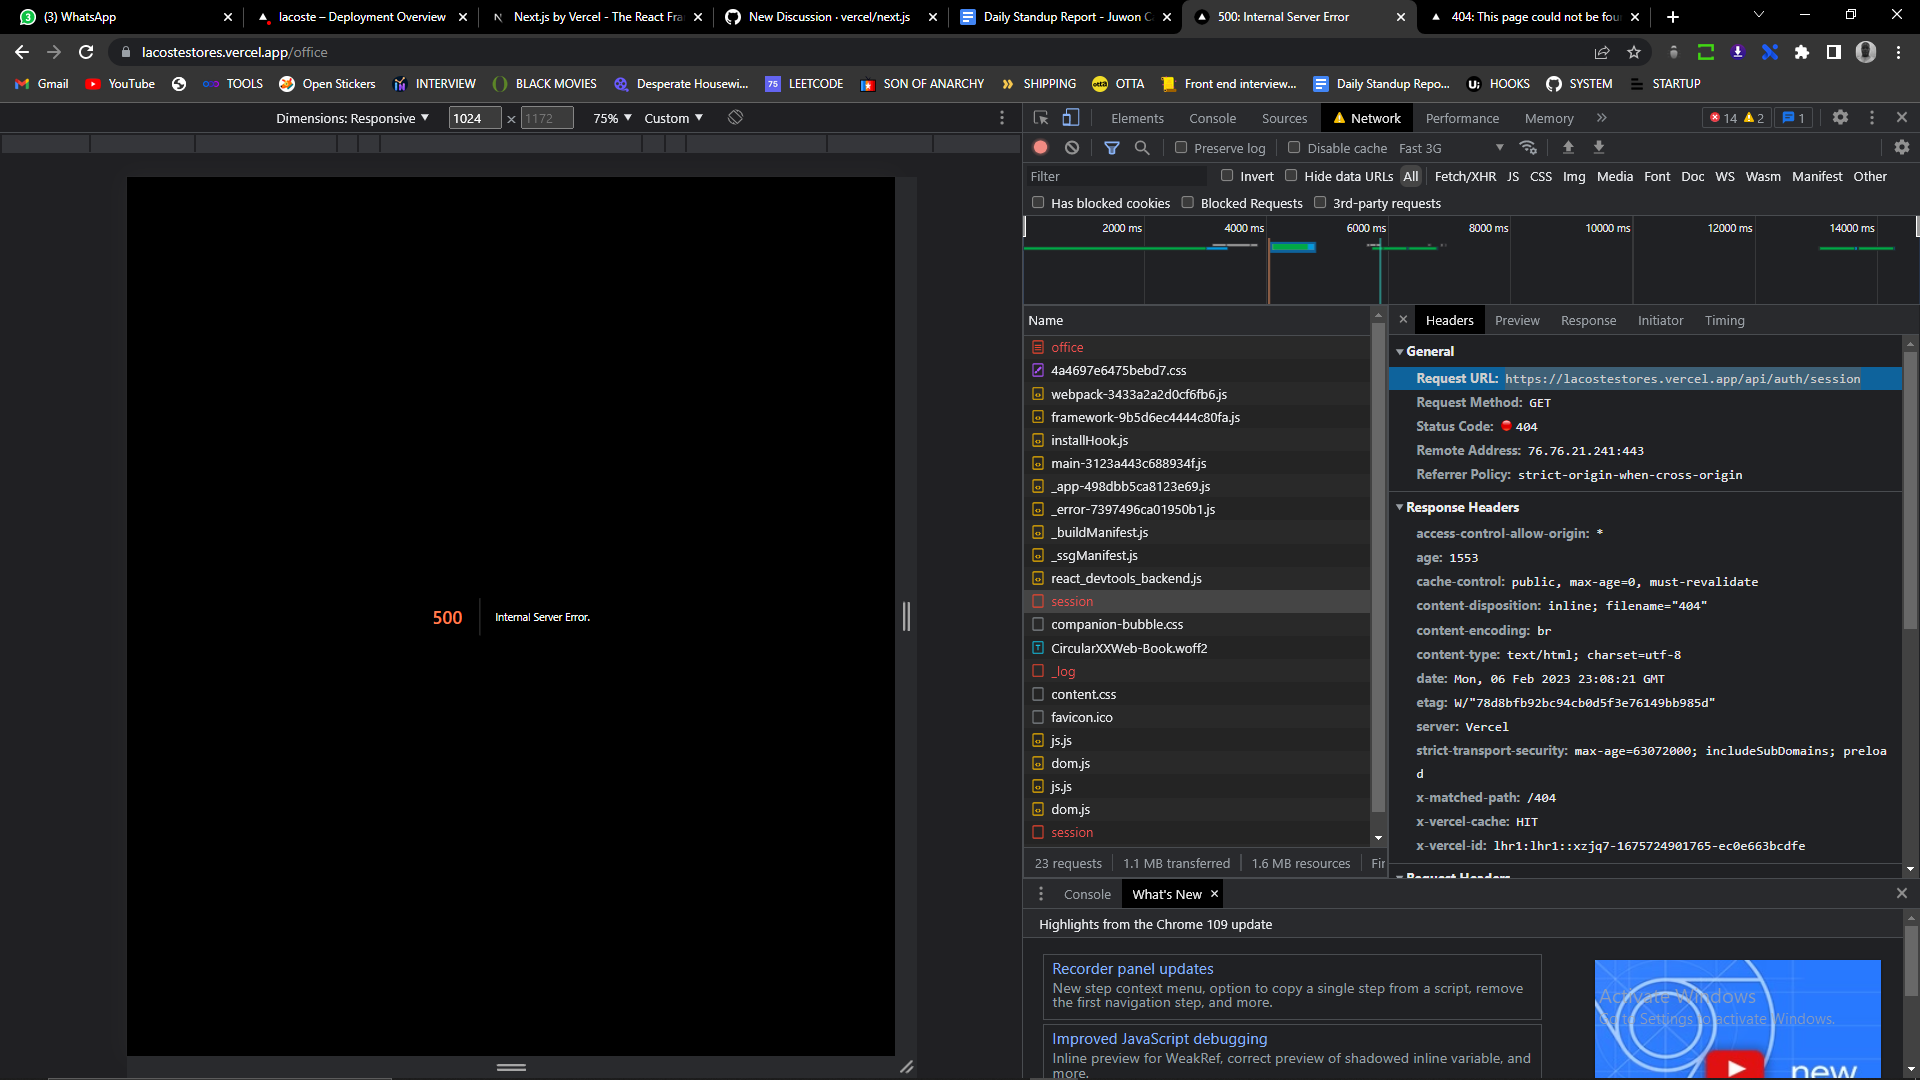This screenshot has height=1080, width=1920.
Task: Click the viewport width field showing 1024
Action: click(474, 117)
